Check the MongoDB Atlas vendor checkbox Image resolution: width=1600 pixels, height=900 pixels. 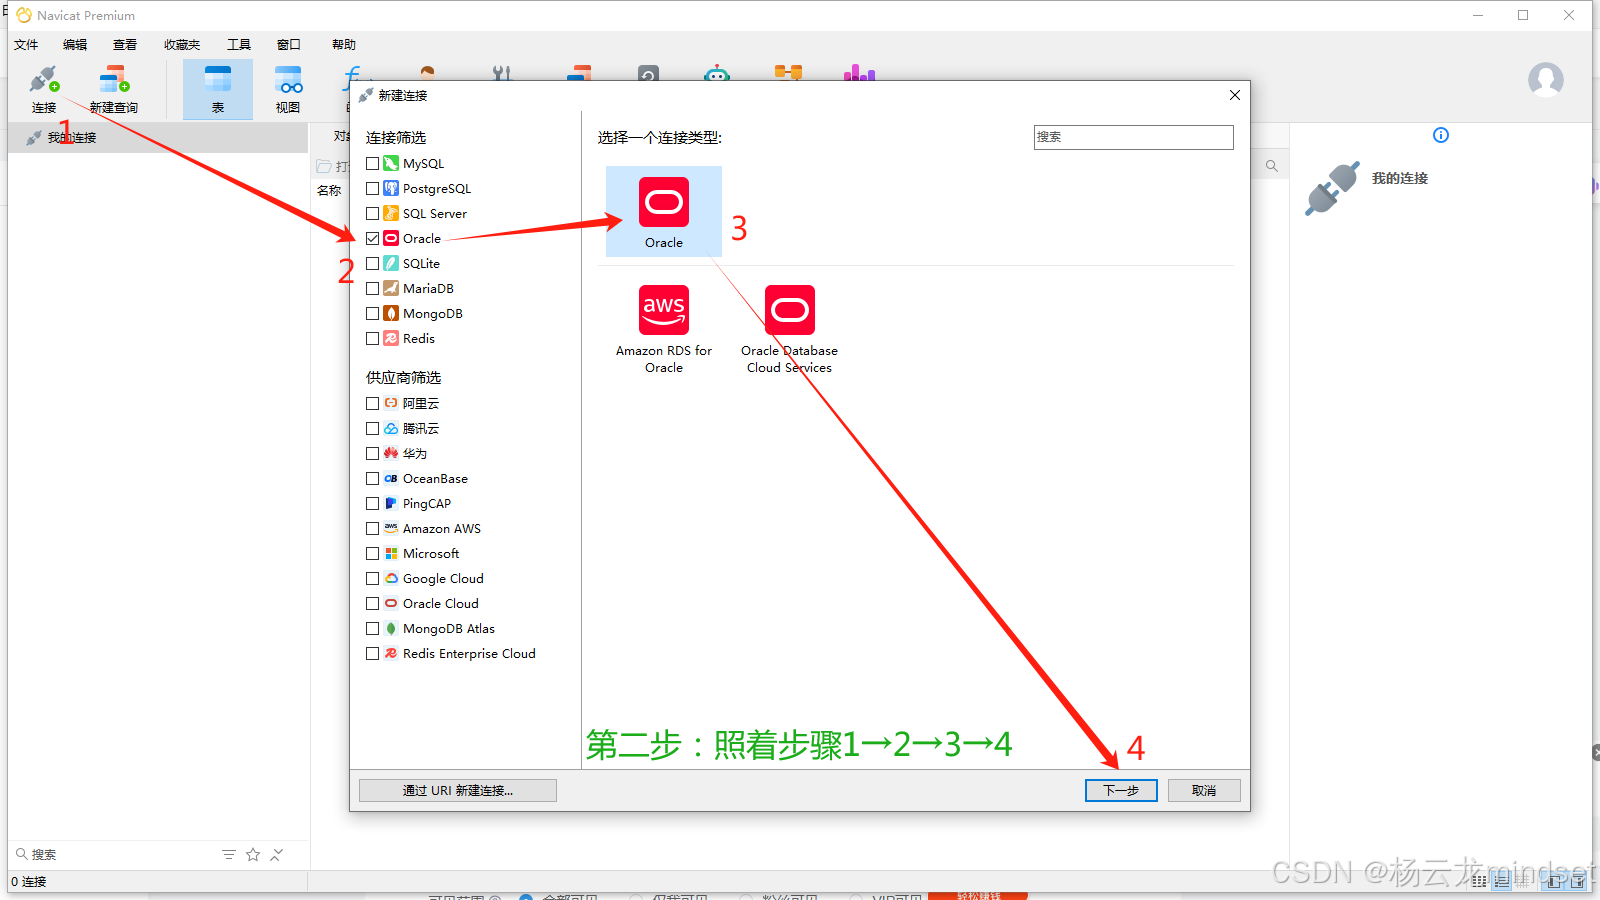[372, 628]
